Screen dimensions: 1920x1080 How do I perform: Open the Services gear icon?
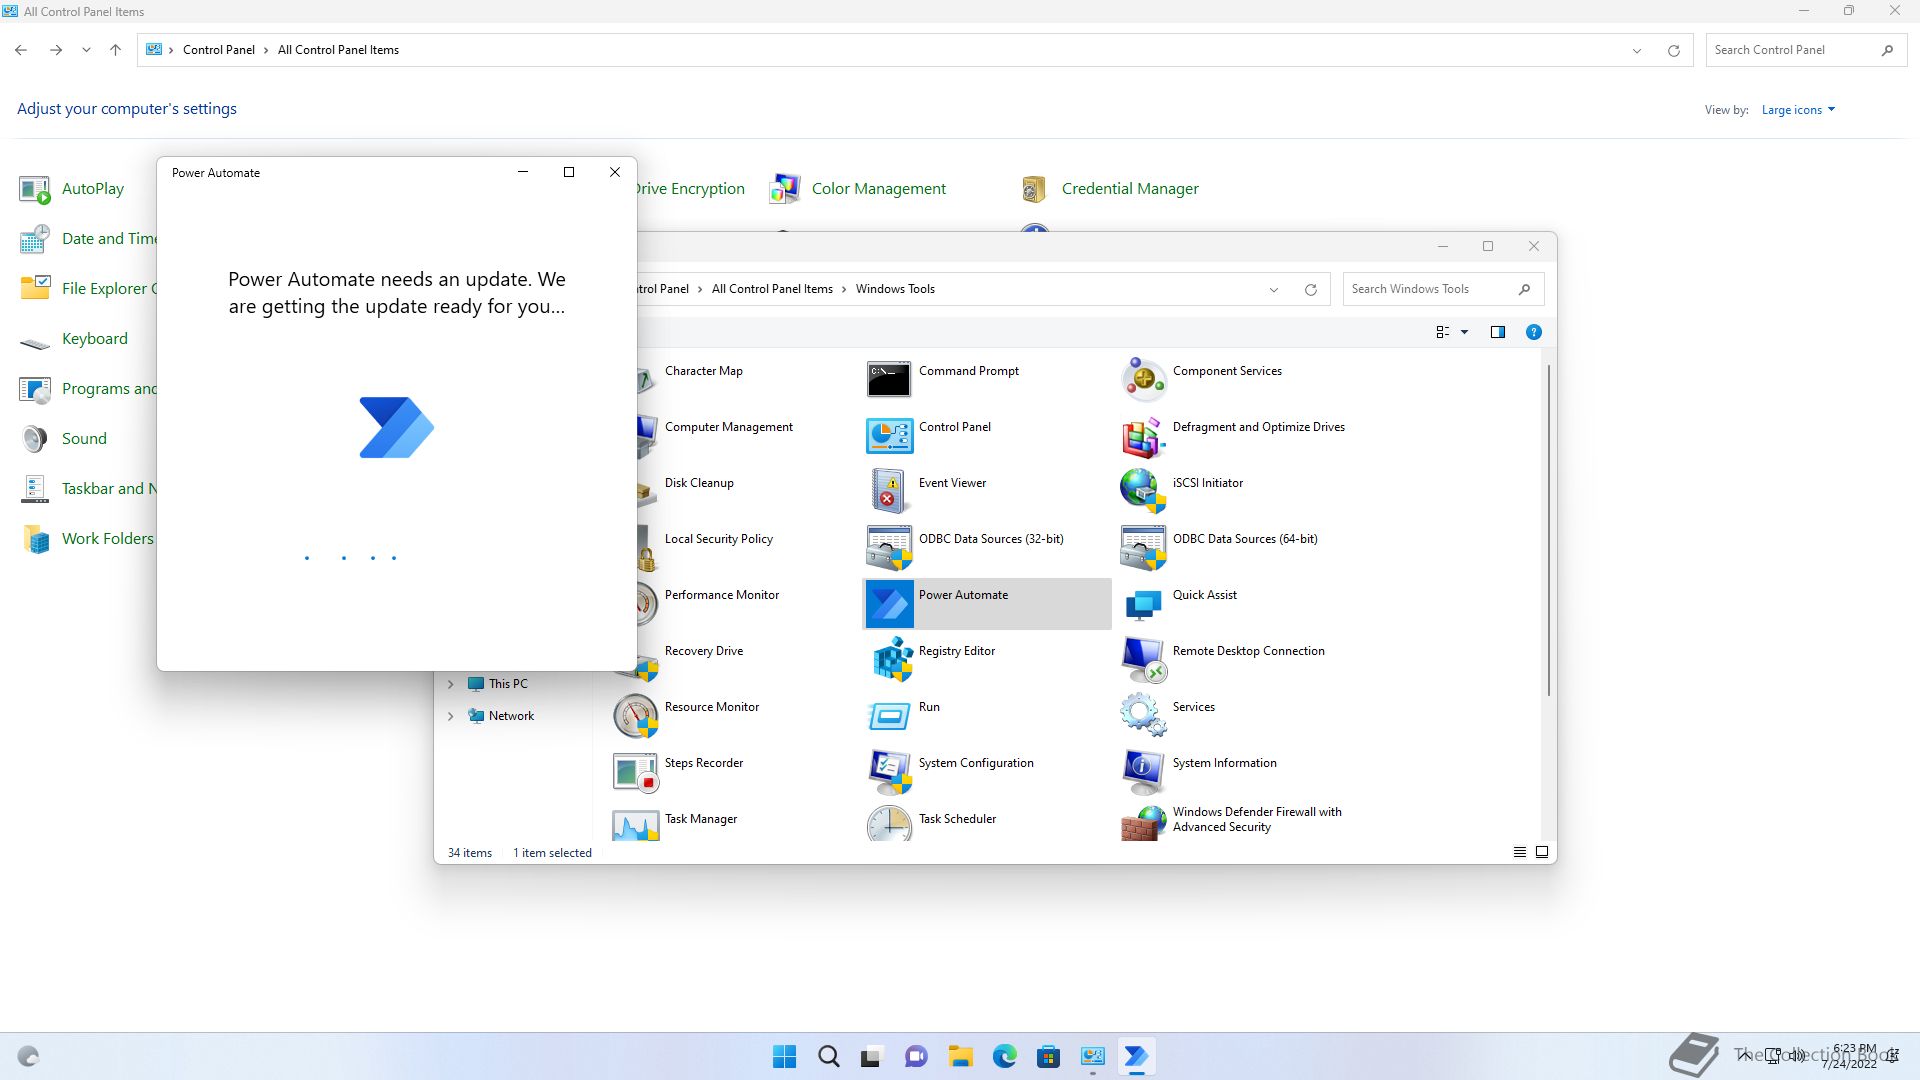[1143, 716]
